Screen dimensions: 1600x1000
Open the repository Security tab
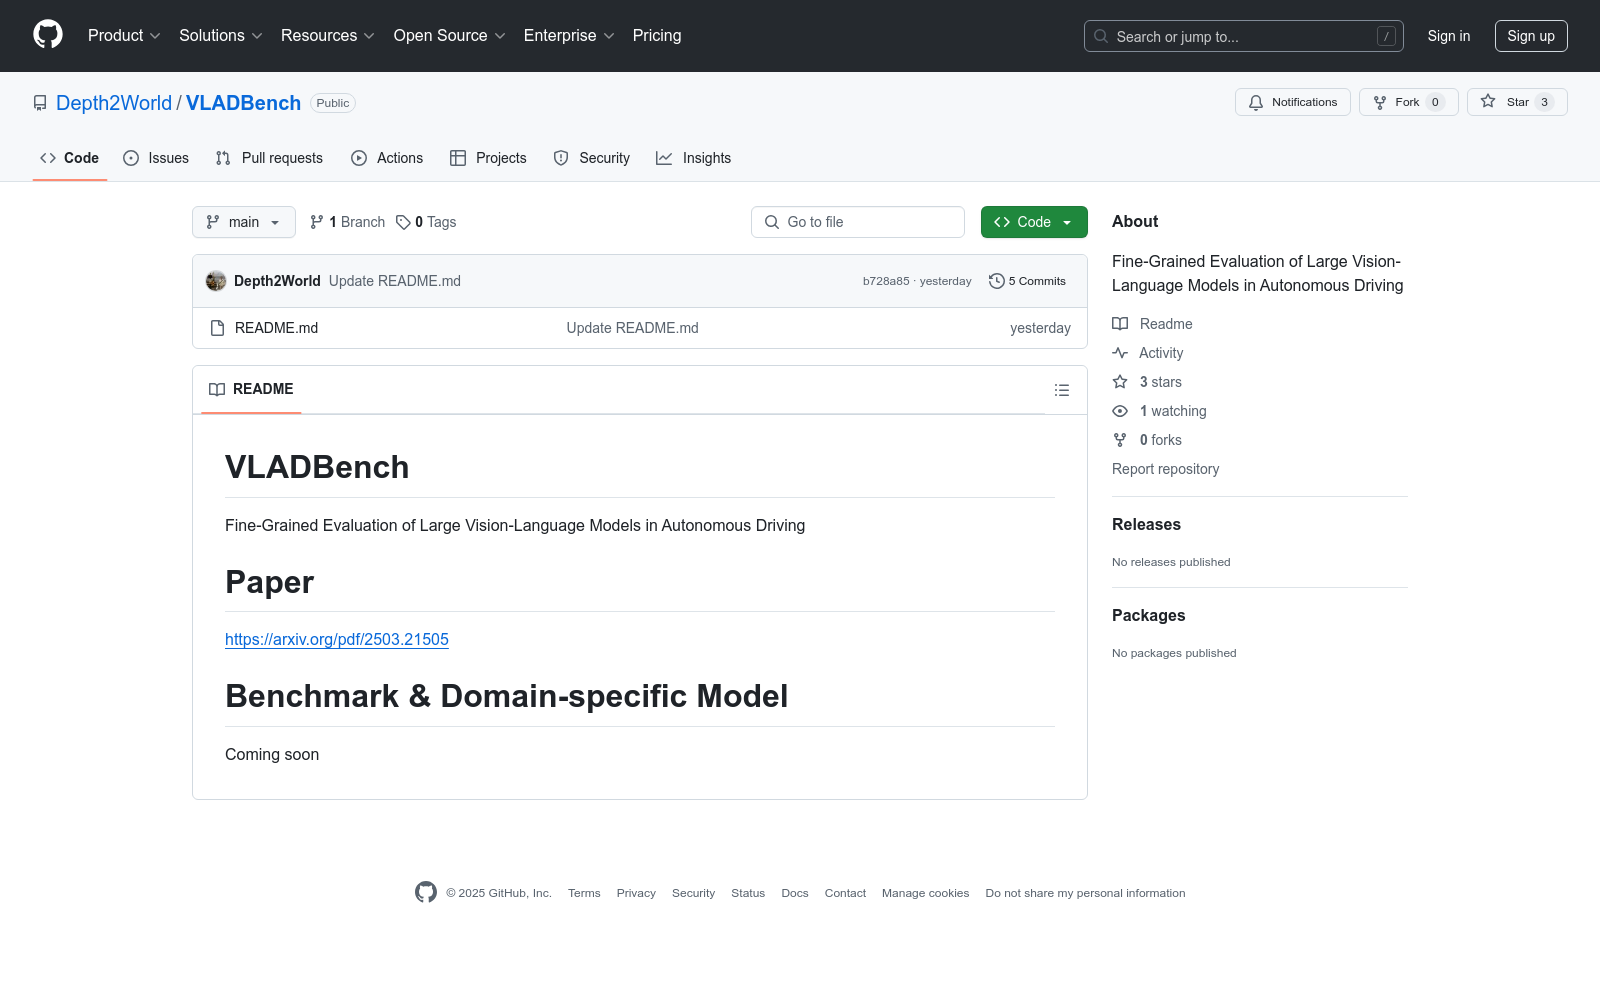tap(592, 158)
